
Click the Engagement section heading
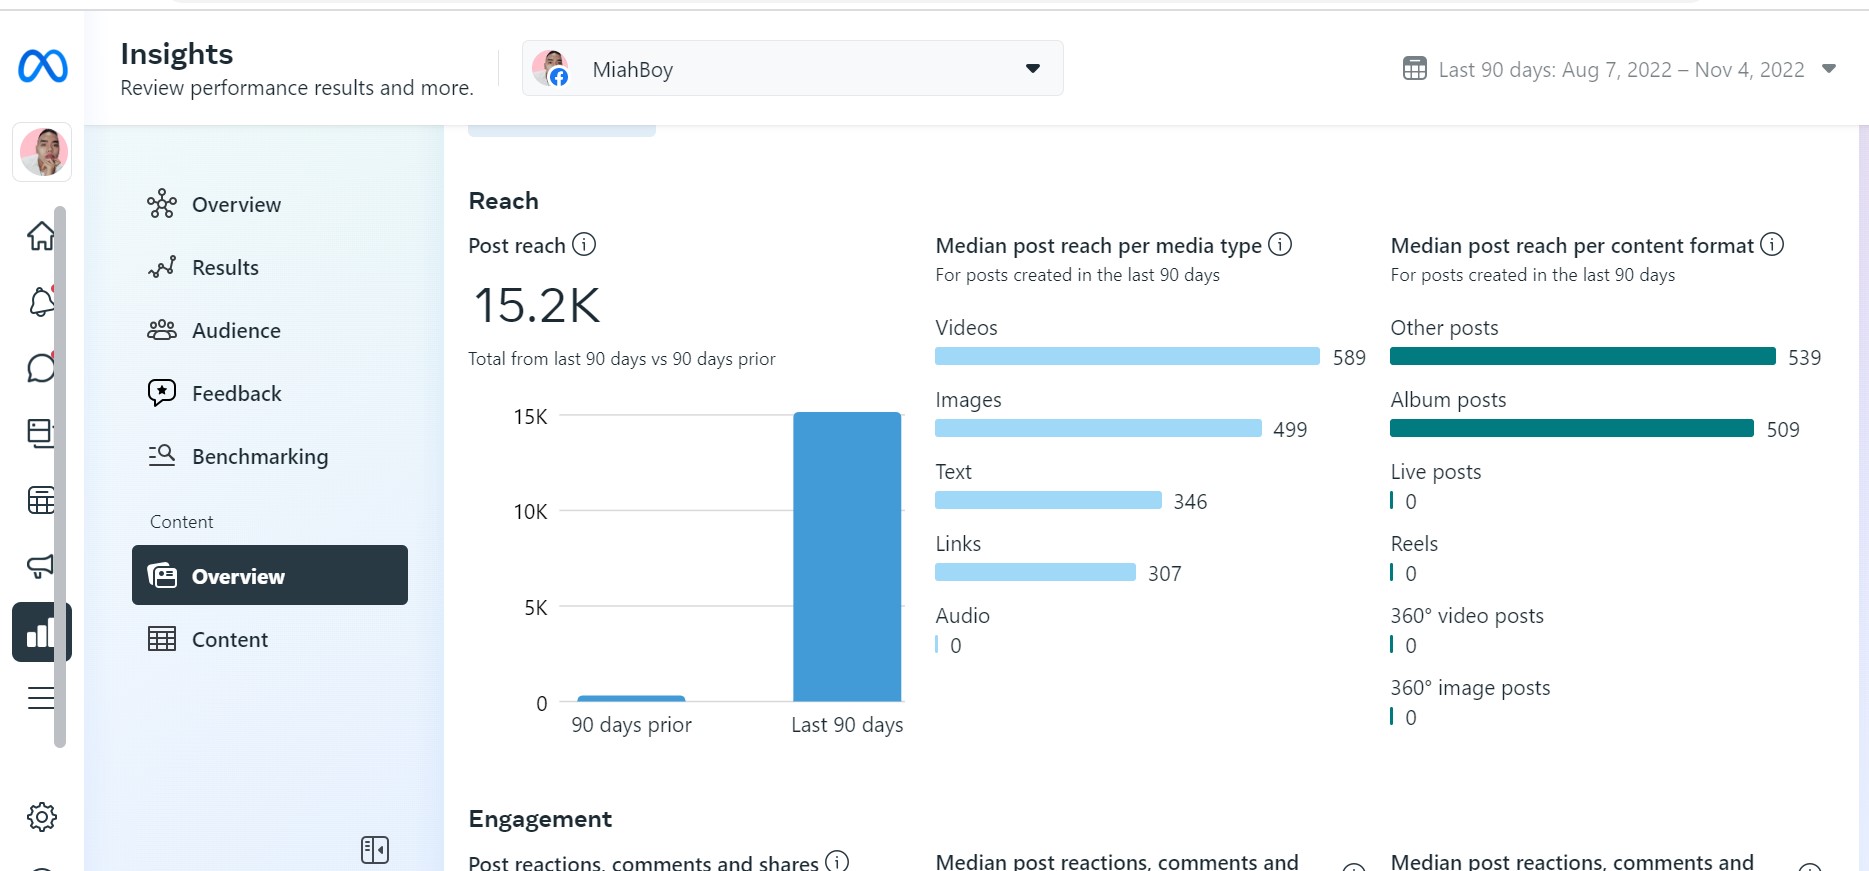pyautogui.click(x=540, y=819)
